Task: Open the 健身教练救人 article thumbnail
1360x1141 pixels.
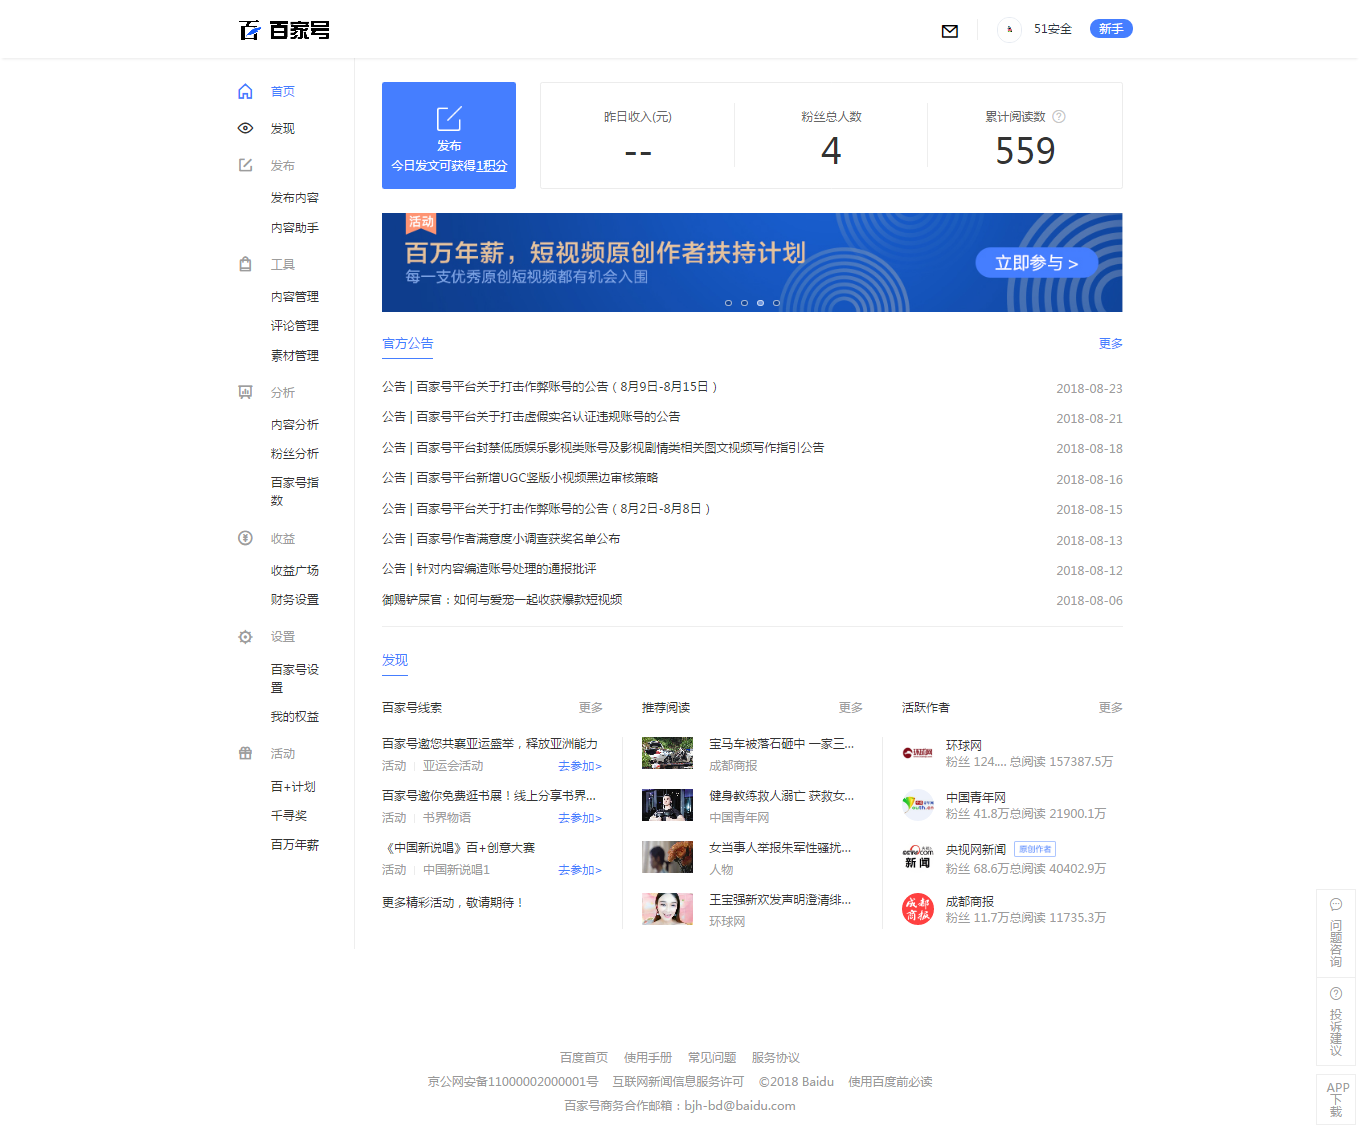Action: tap(667, 805)
